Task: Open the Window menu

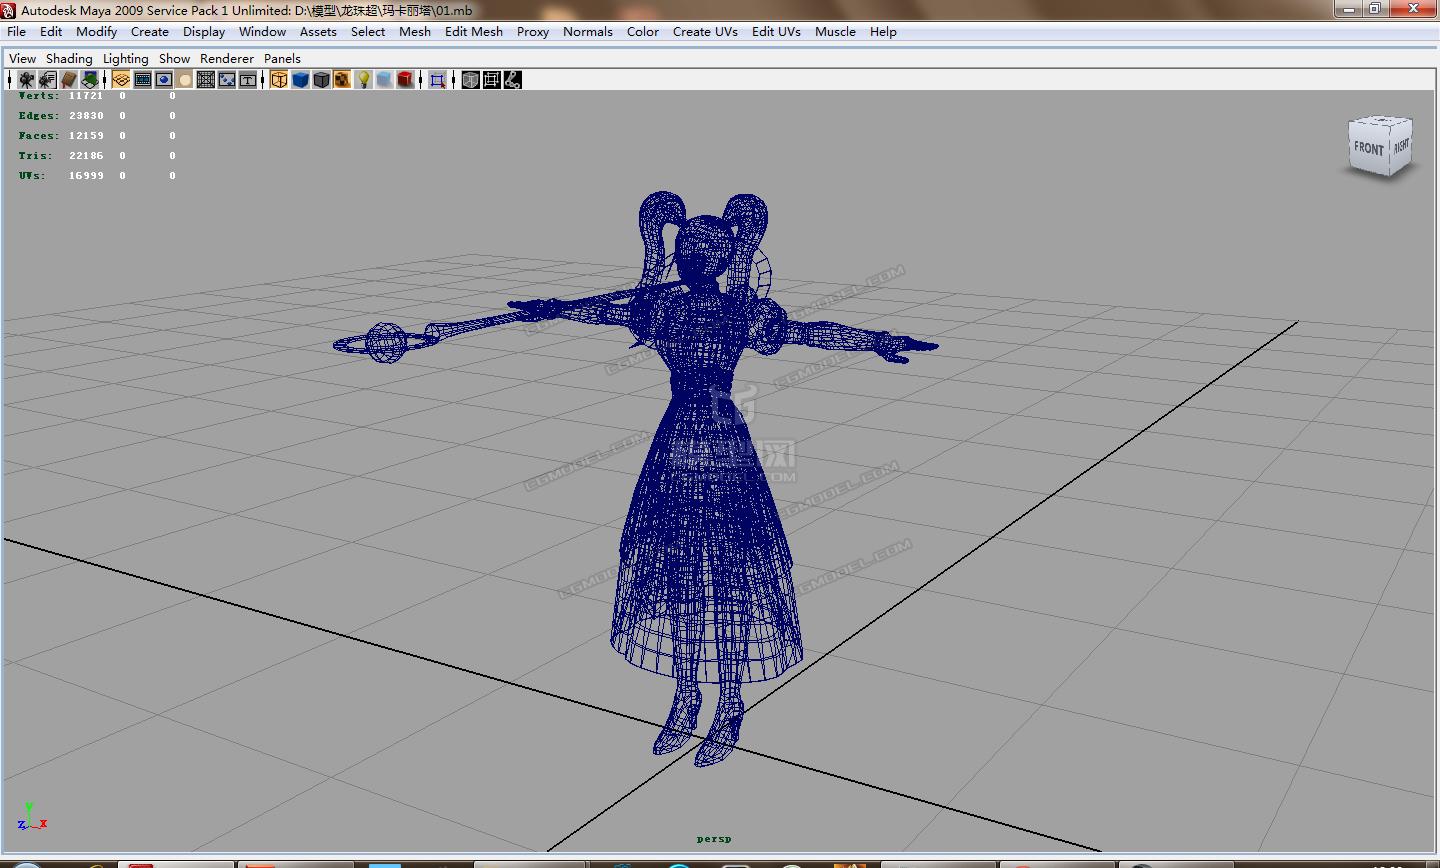Action: [x=263, y=32]
